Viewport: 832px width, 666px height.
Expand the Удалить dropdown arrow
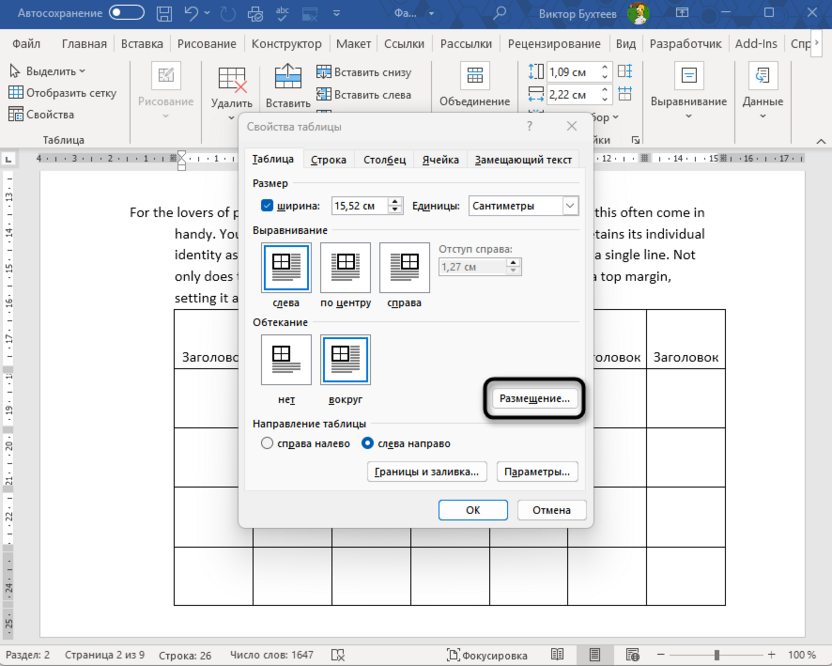(x=231, y=117)
